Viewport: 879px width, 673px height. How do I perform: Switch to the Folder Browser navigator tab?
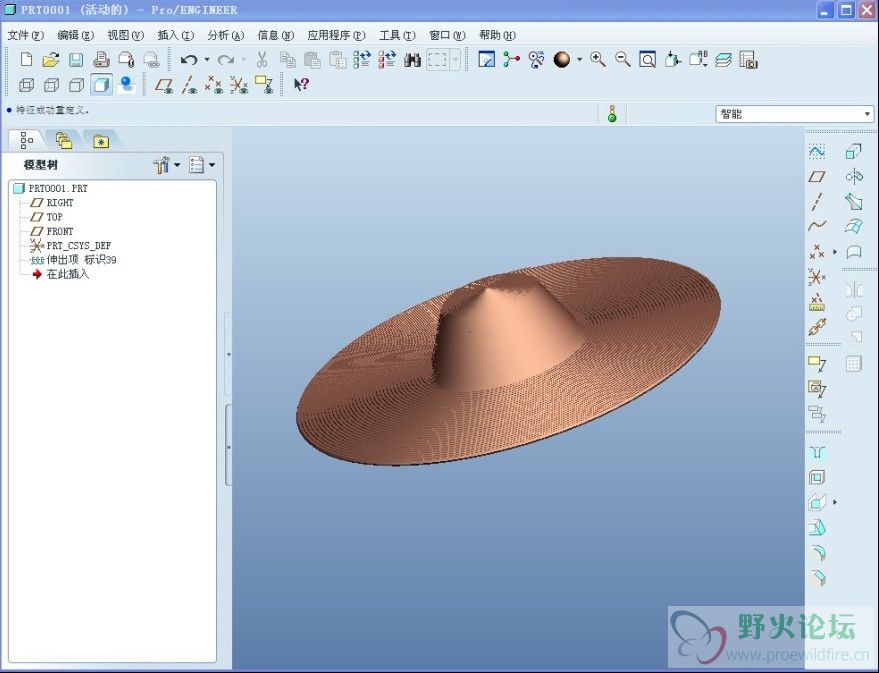(64, 140)
